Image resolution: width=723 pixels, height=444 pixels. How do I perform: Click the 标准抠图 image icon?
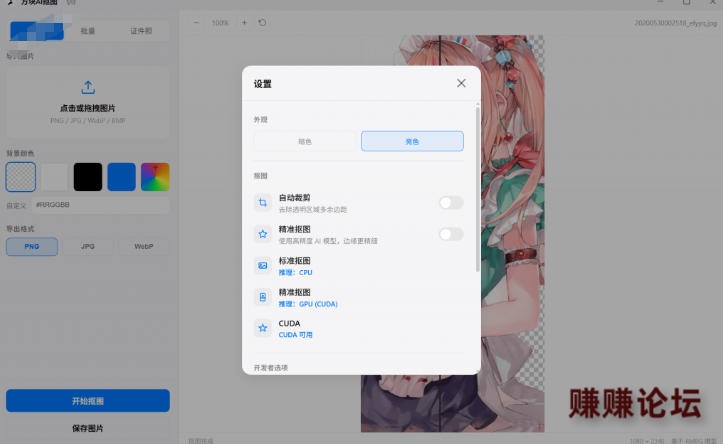coord(263,266)
